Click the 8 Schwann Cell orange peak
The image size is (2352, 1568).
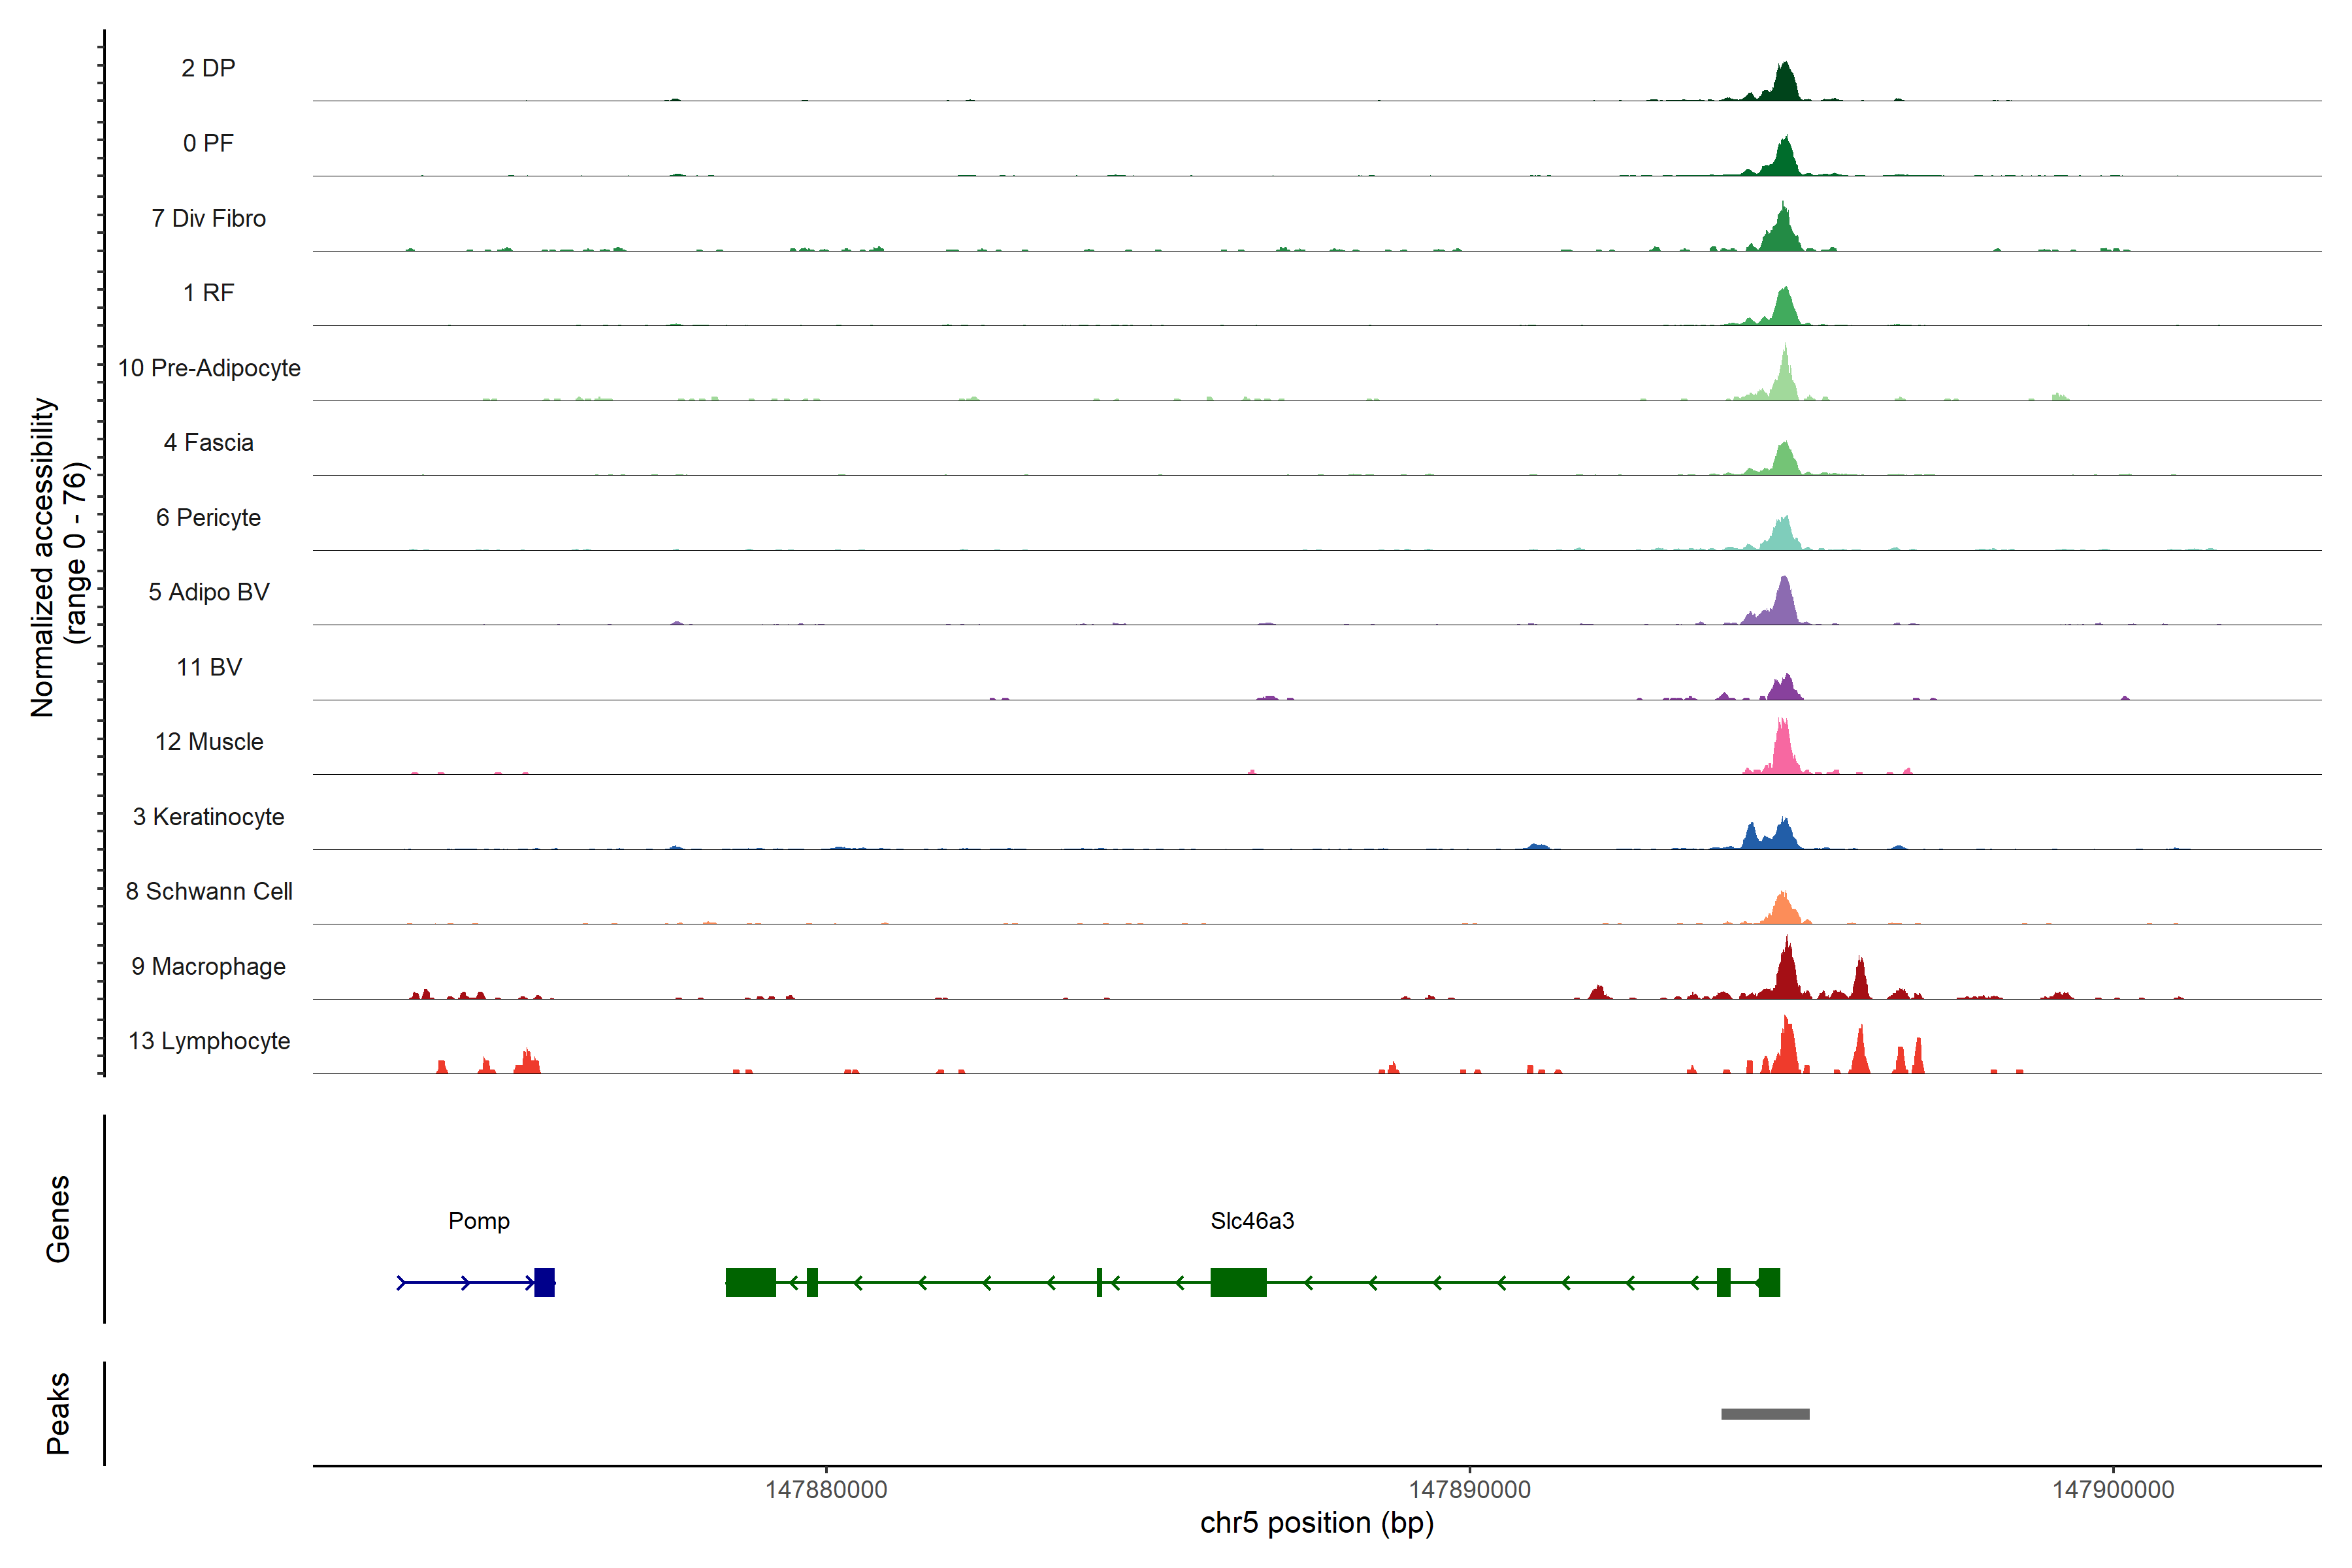click(1782, 911)
